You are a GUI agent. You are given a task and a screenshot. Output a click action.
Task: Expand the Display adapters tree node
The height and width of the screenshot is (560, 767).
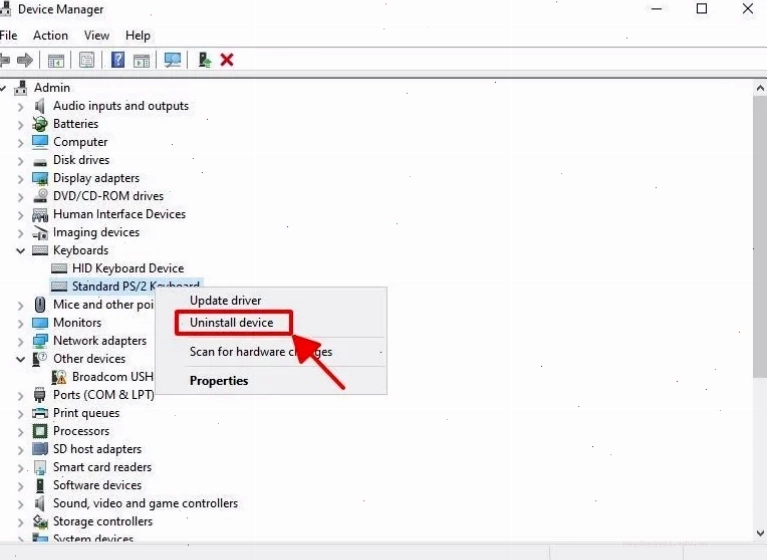click(20, 179)
